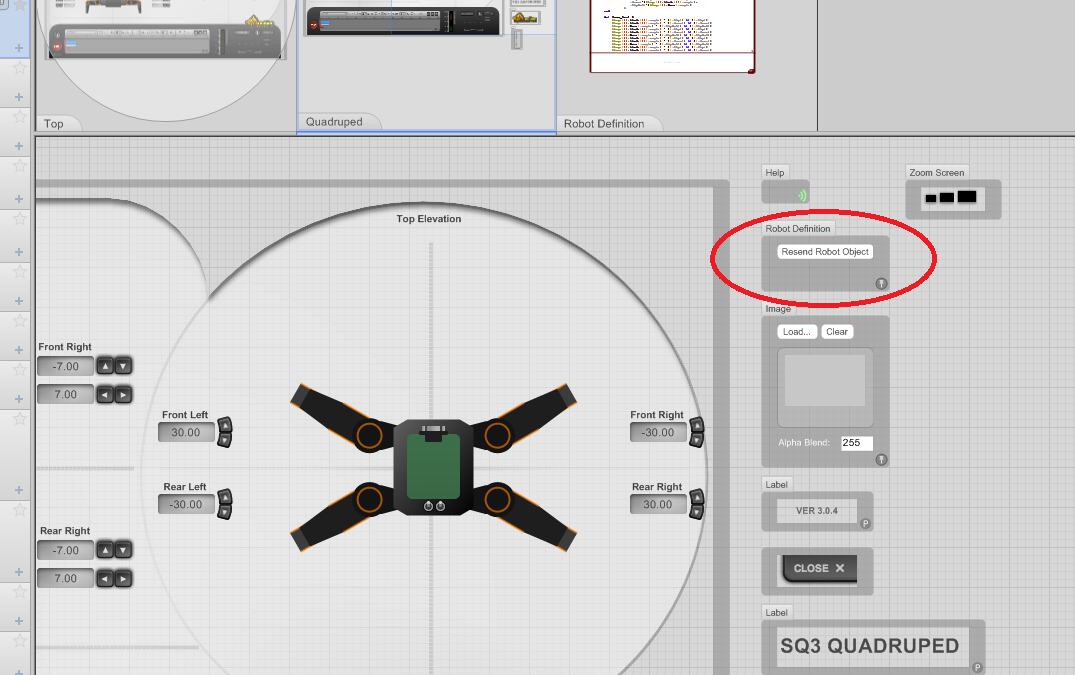This screenshot has height=675, width=1075.
Task: Select the Robot Definition tab label
Action: pyautogui.click(x=604, y=123)
